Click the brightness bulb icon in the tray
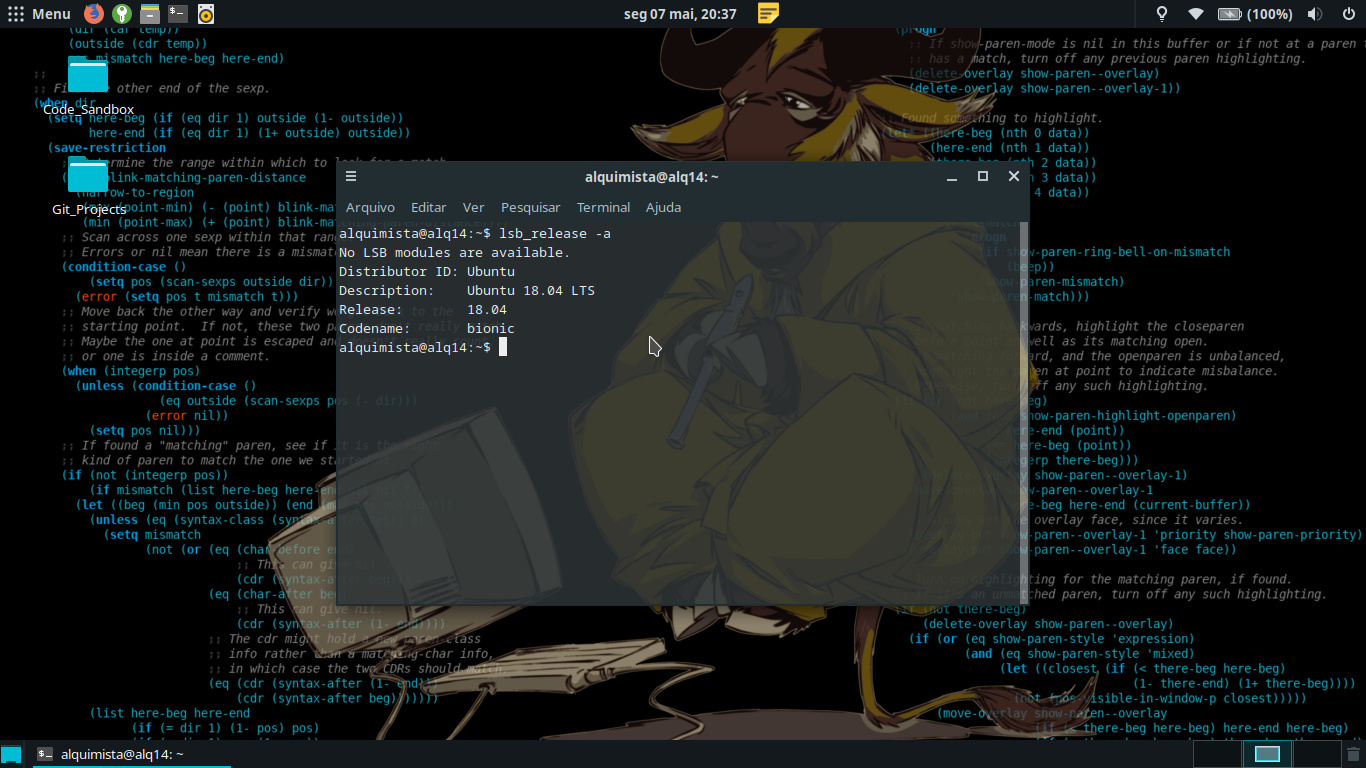The height and width of the screenshot is (768, 1366). (x=1162, y=14)
